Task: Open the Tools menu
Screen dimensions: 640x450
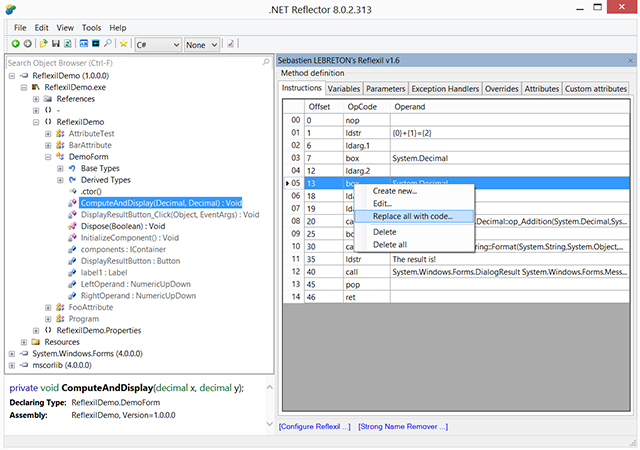Action: point(91,28)
